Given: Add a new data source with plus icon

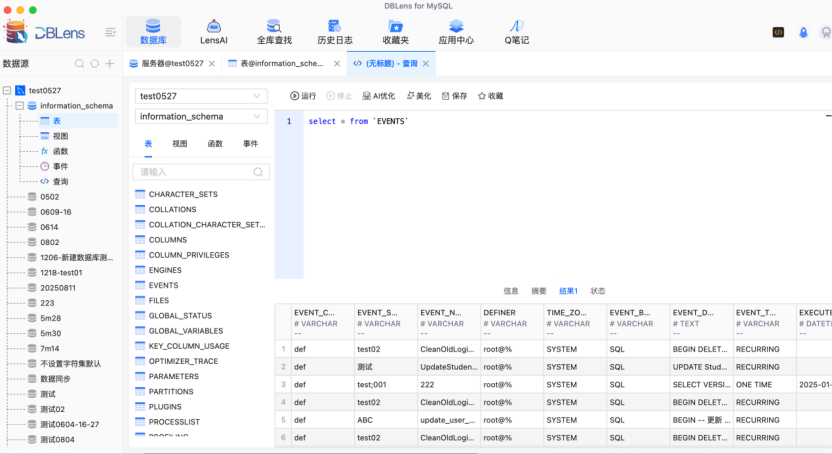Looking at the screenshot, I should [110, 64].
